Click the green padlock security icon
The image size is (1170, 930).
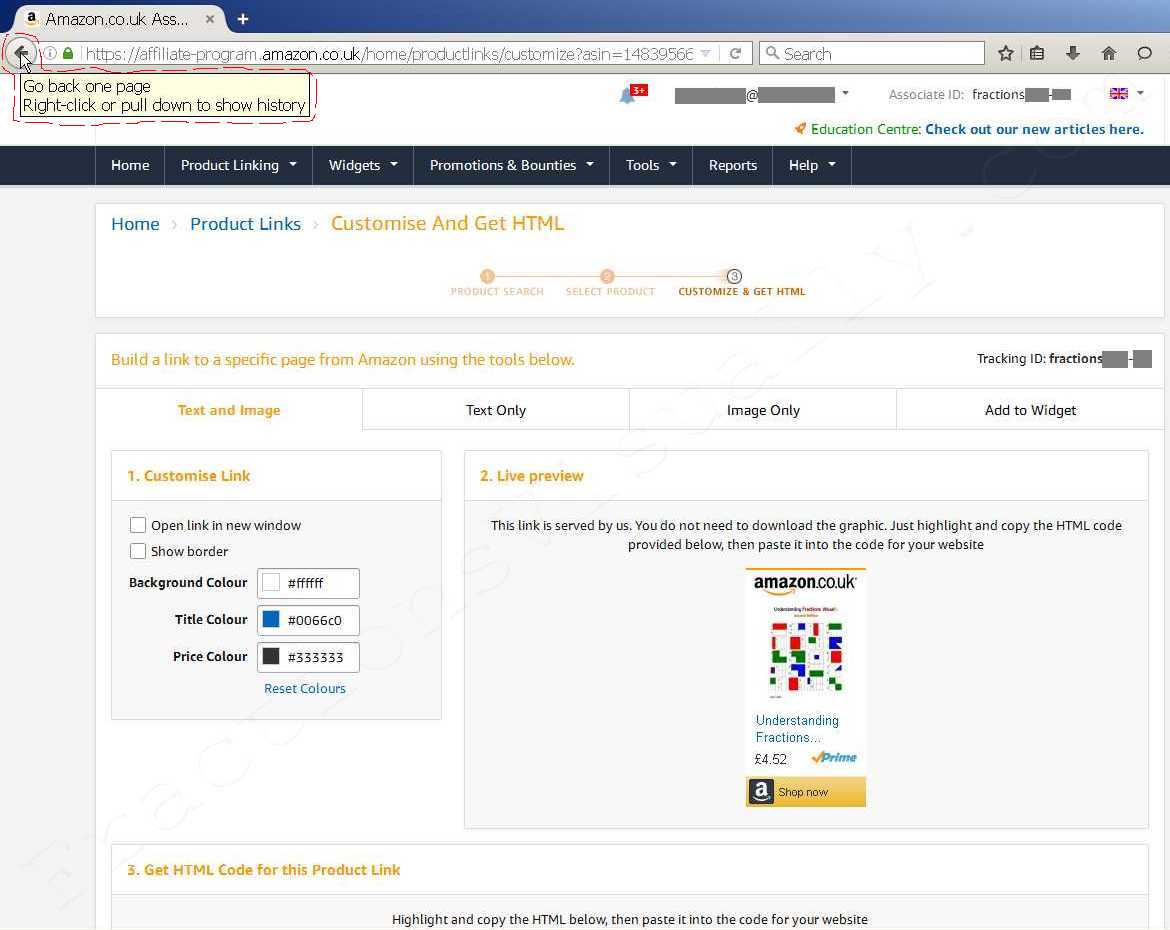[68, 53]
